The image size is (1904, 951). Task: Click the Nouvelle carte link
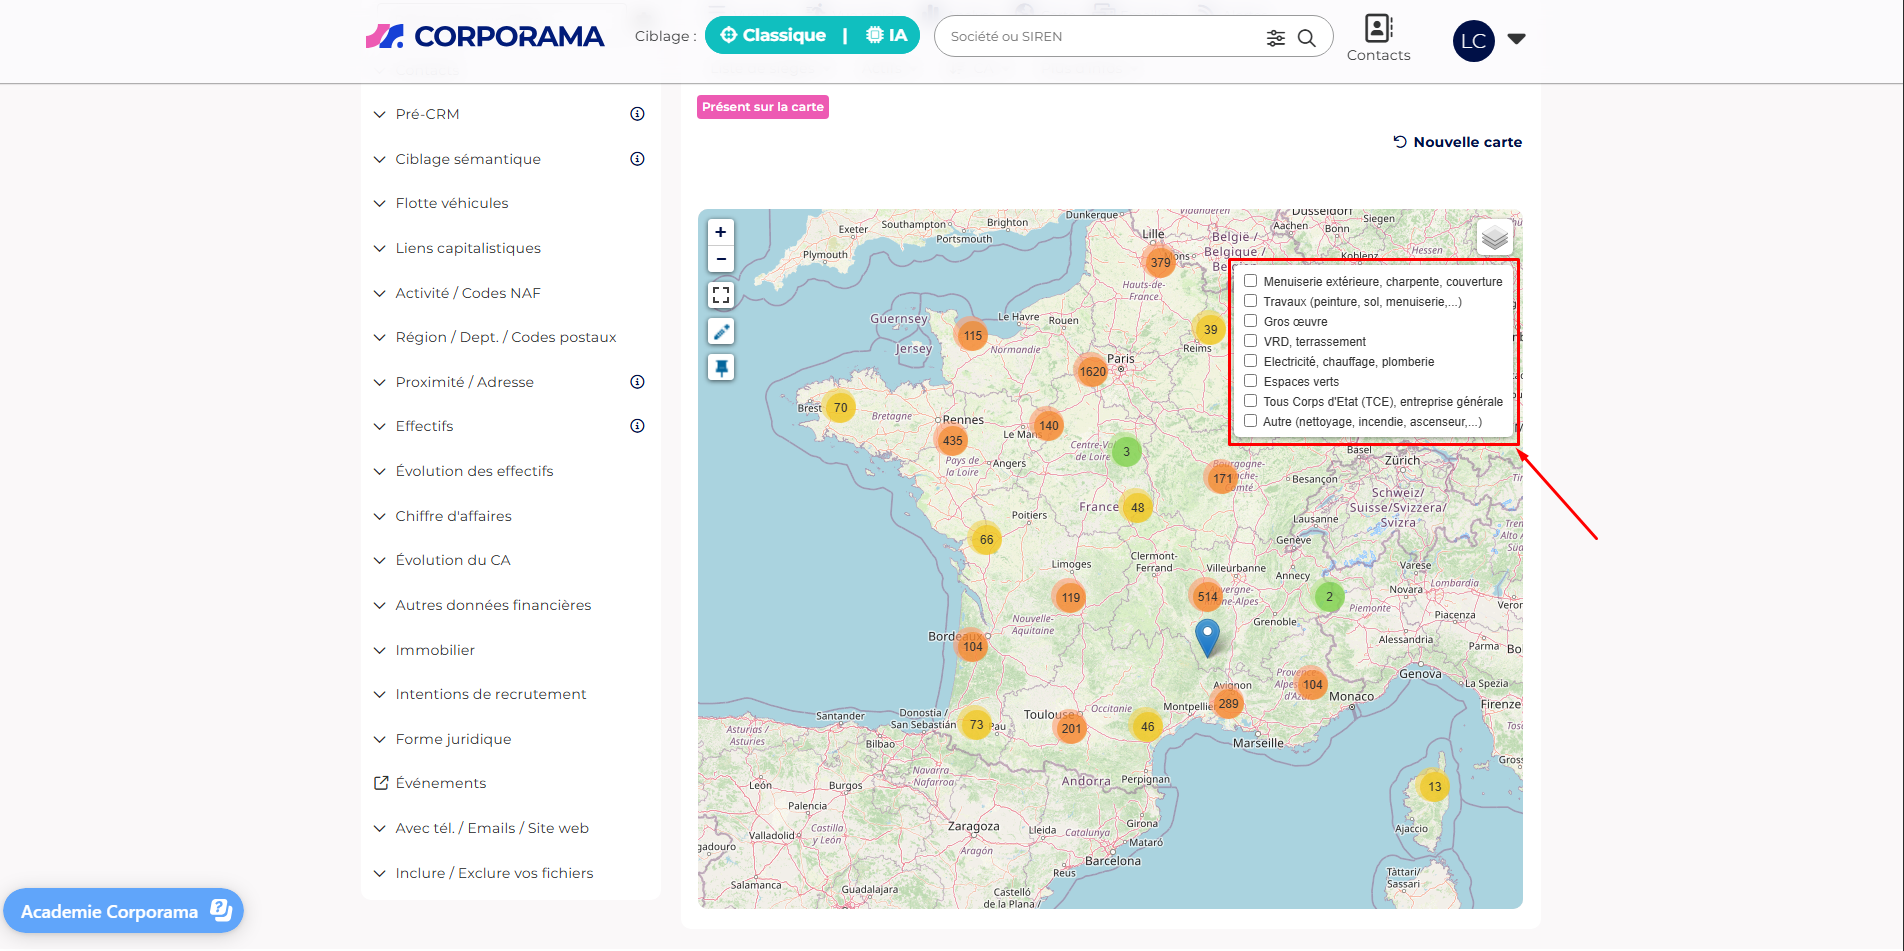(x=1458, y=142)
